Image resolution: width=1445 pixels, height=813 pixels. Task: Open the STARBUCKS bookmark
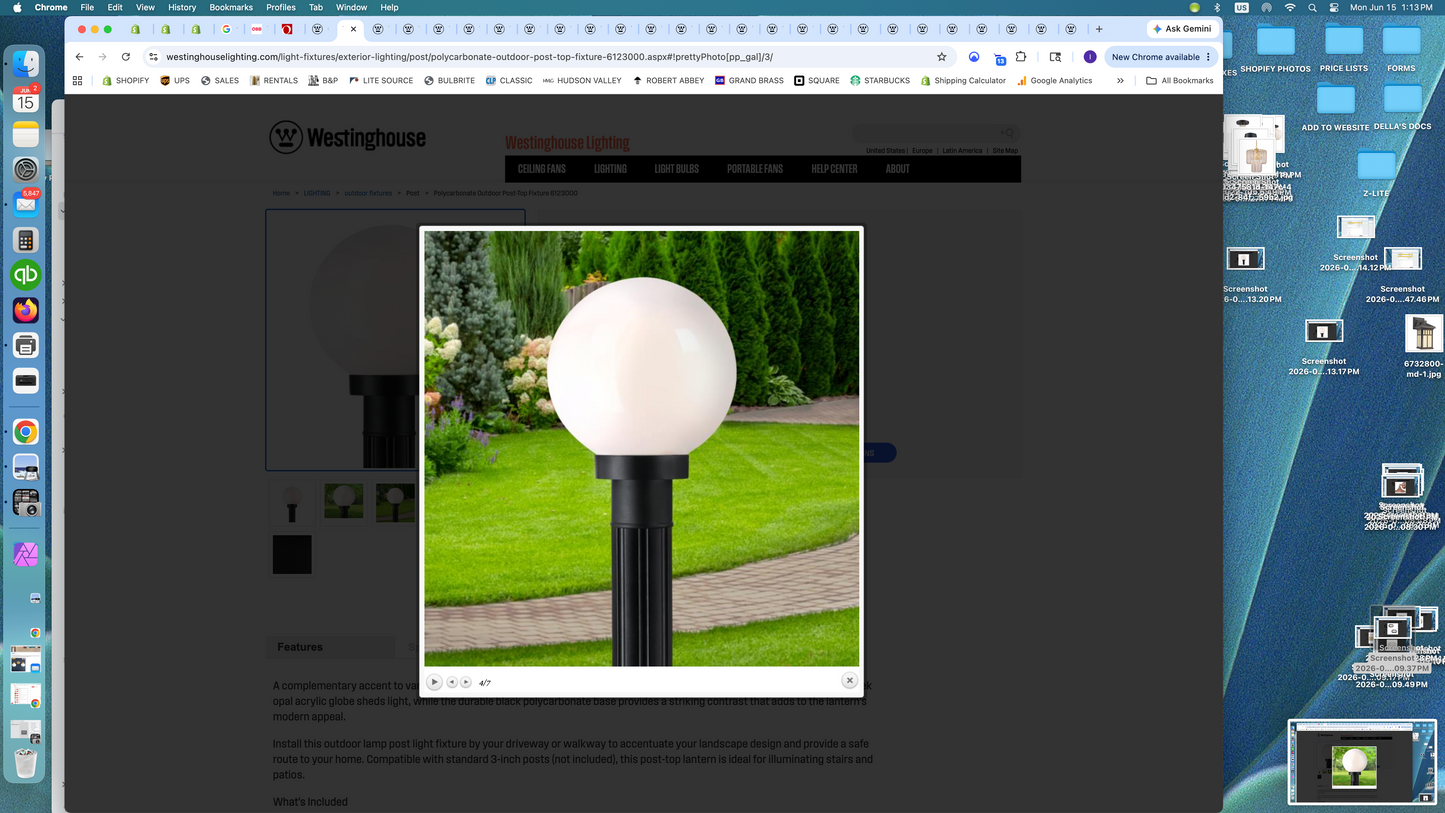pos(880,80)
